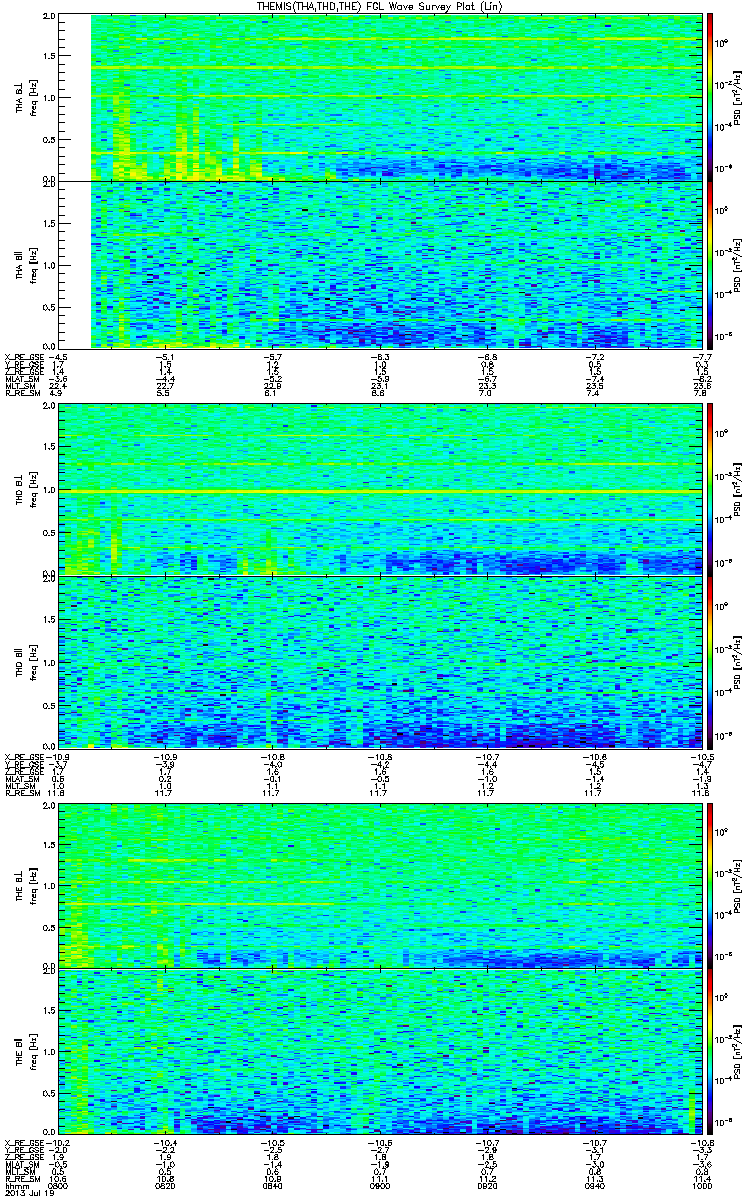This screenshot has width=750, height=1200.
Task: Click the THE B∥ spectrogram panel
Action: [x=379, y=1052]
